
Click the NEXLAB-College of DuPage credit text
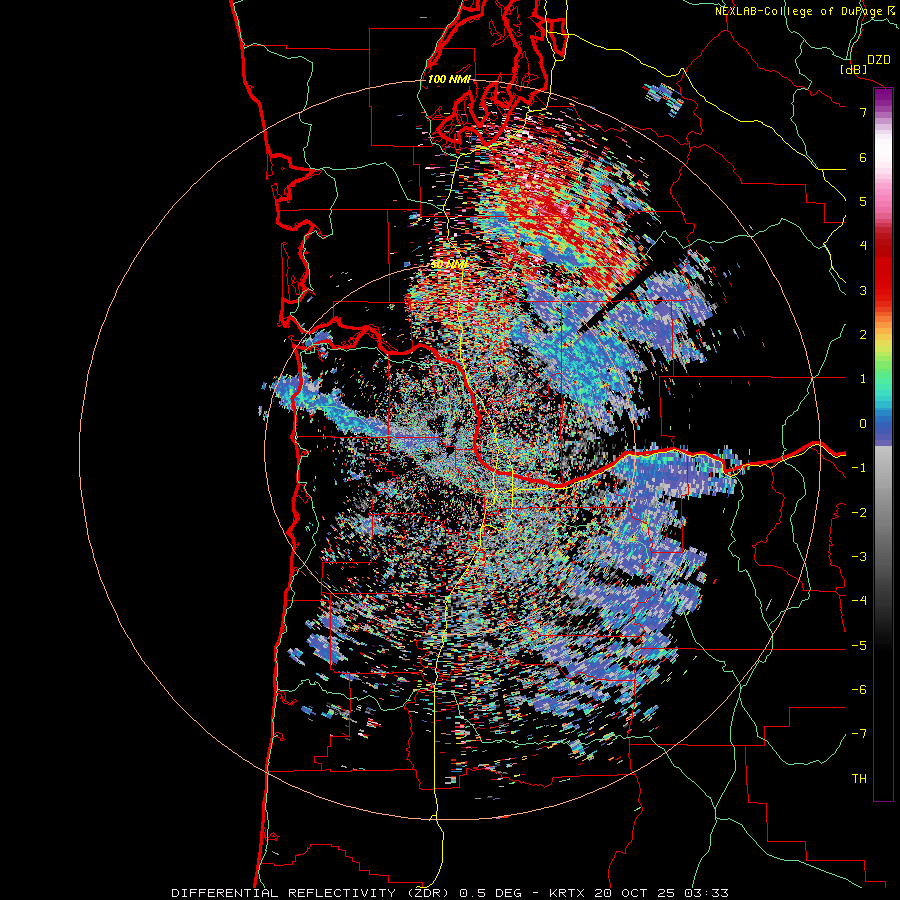[805, 11]
